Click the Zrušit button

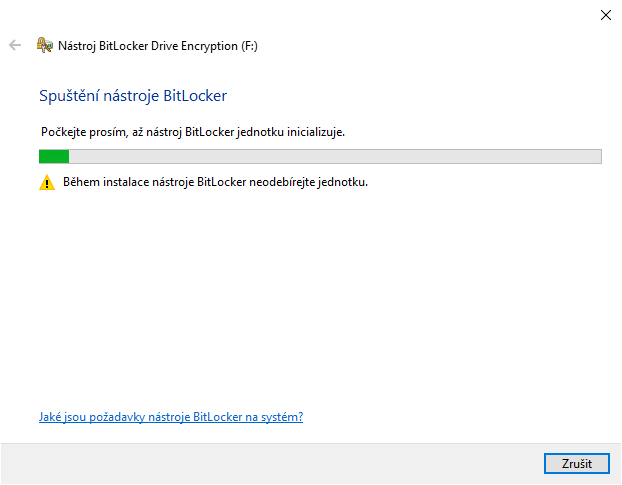click(x=576, y=464)
